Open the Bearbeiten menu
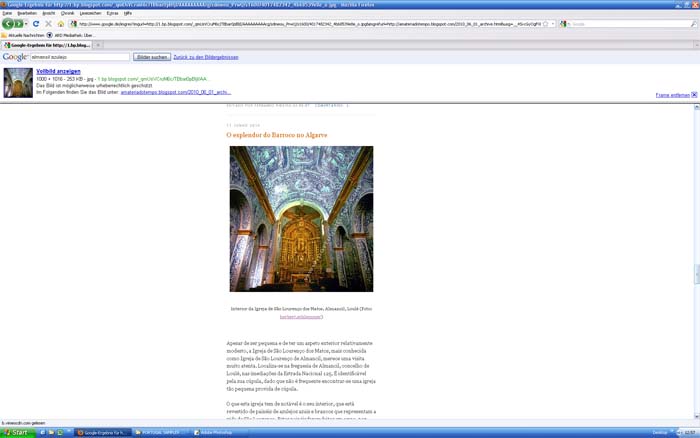Screen dimensions: 700x438 click(27, 13)
